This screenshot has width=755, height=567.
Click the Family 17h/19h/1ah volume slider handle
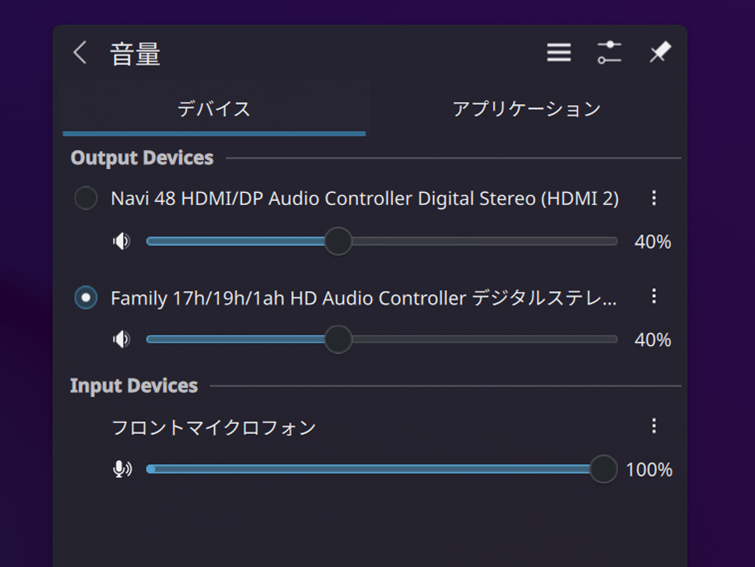pos(339,339)
